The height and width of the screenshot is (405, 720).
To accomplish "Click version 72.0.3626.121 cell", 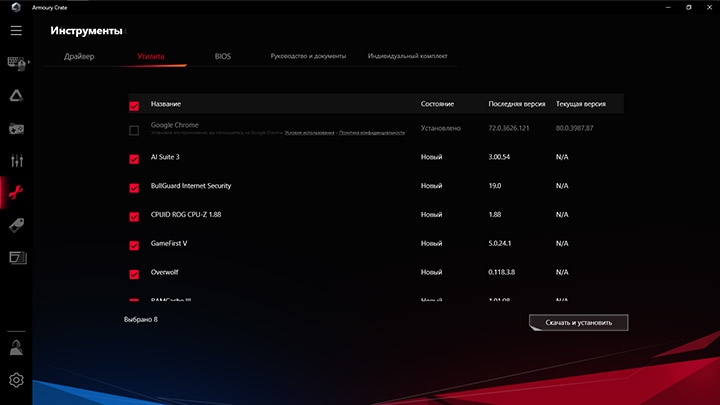I will tap(509, 128).
